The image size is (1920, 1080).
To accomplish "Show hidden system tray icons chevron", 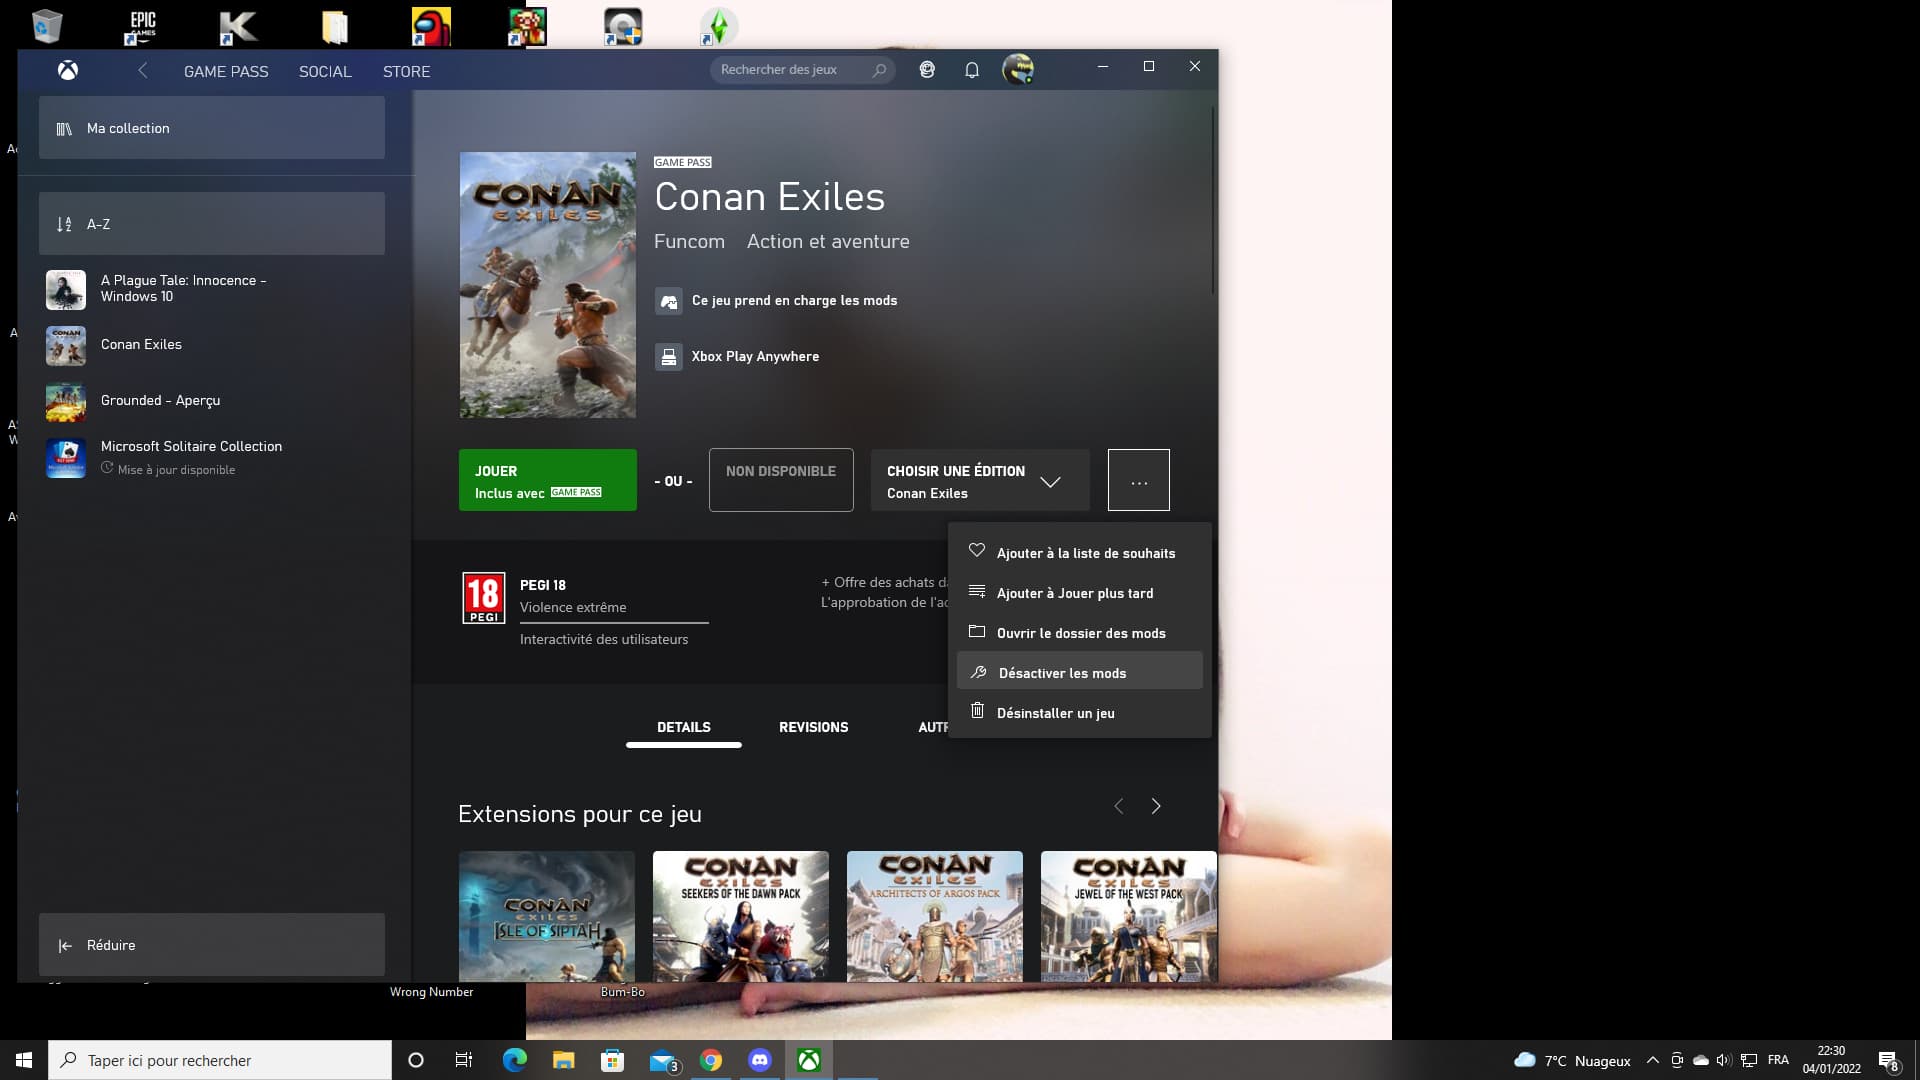I will tap(1652, 1060).
